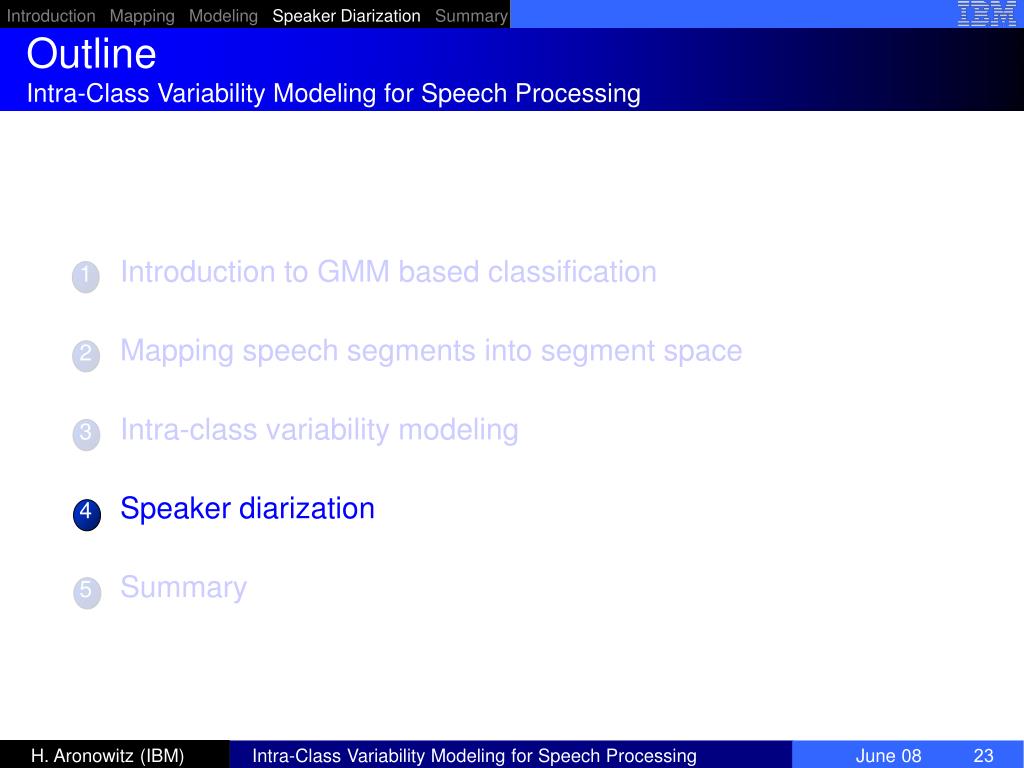The image size is (1024, 768).
Task: Click the number 1 outline bullet
Action: tap(86, 276)
